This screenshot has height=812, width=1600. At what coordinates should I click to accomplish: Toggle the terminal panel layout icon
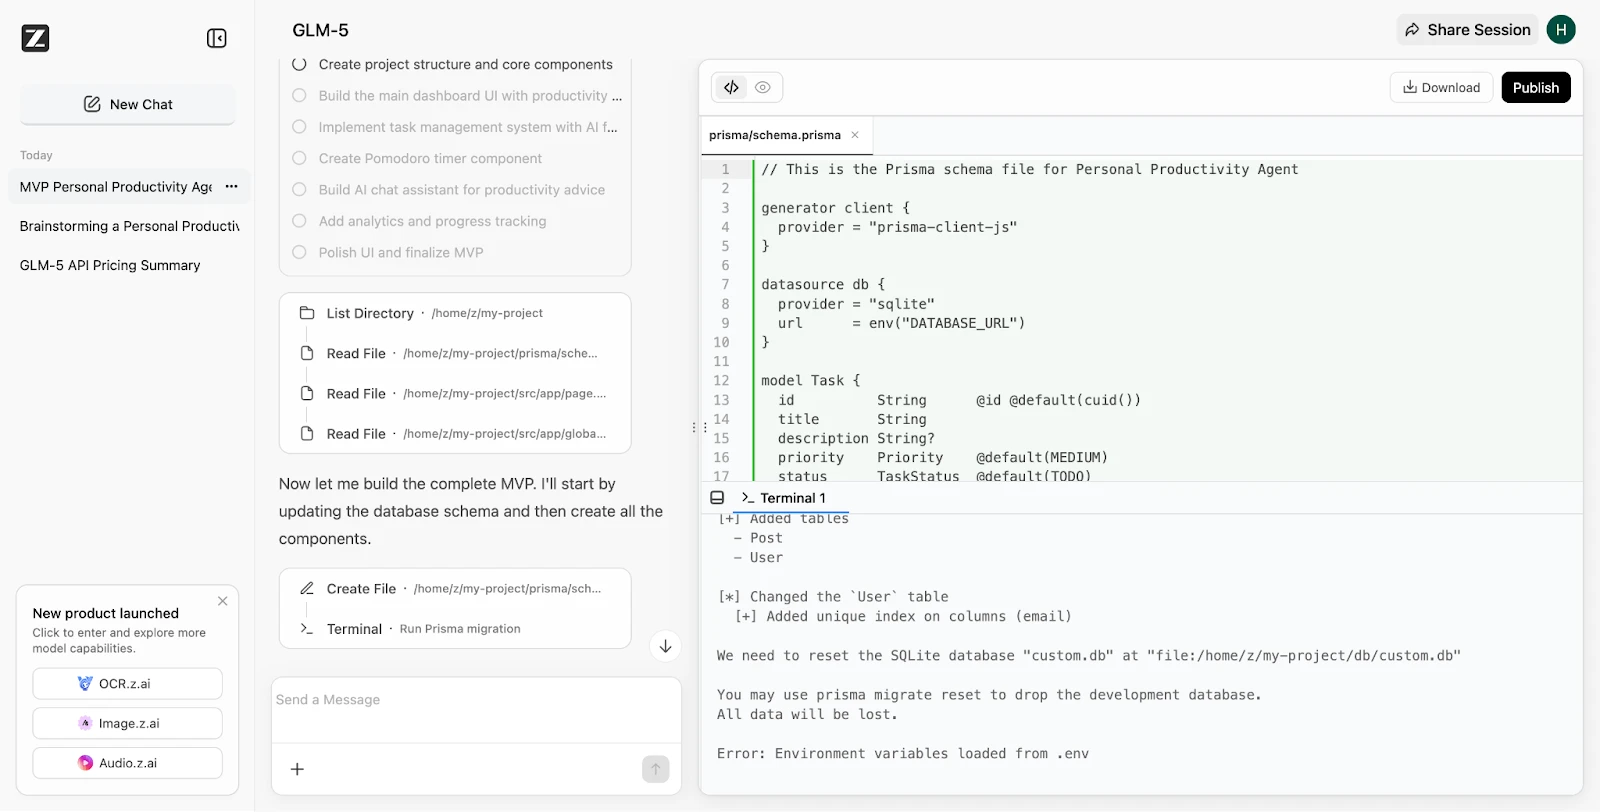point(717,498)
